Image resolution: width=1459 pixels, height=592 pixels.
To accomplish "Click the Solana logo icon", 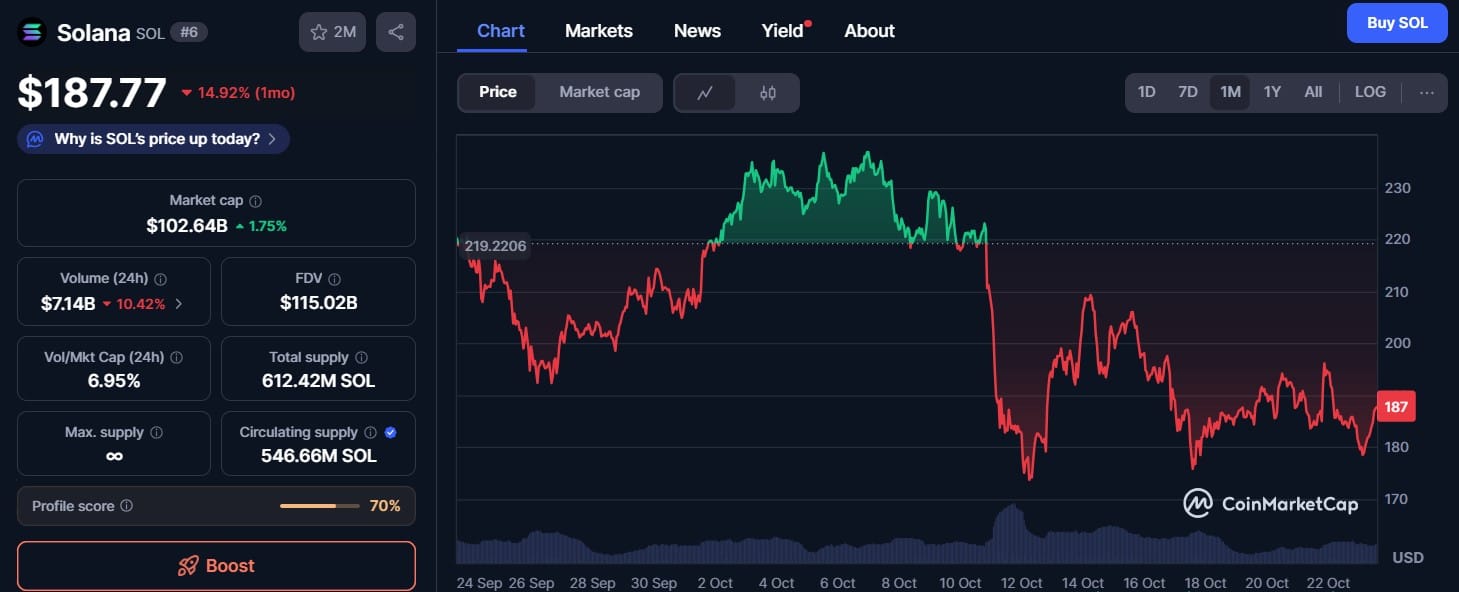I will tap(32, 32).
